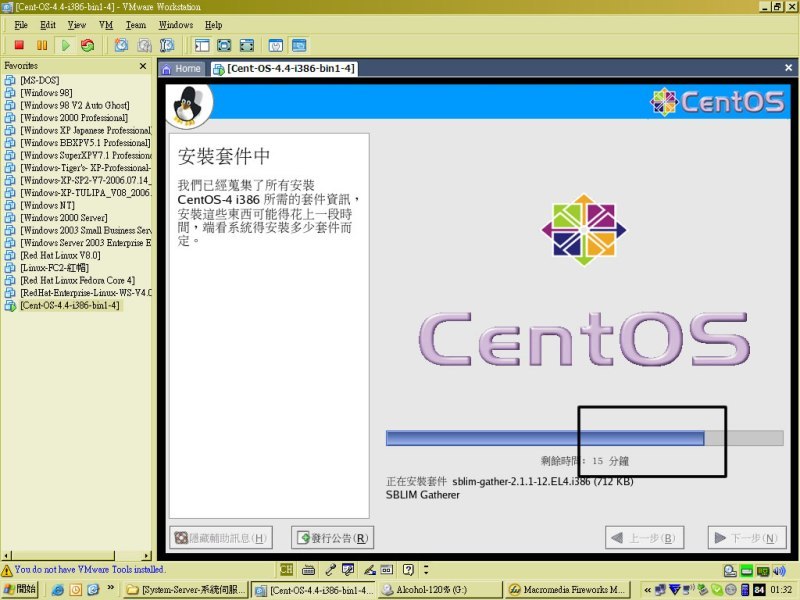Click the Windows Start button 開始
This screenshot has height=600, width=800.
point(20,590)
